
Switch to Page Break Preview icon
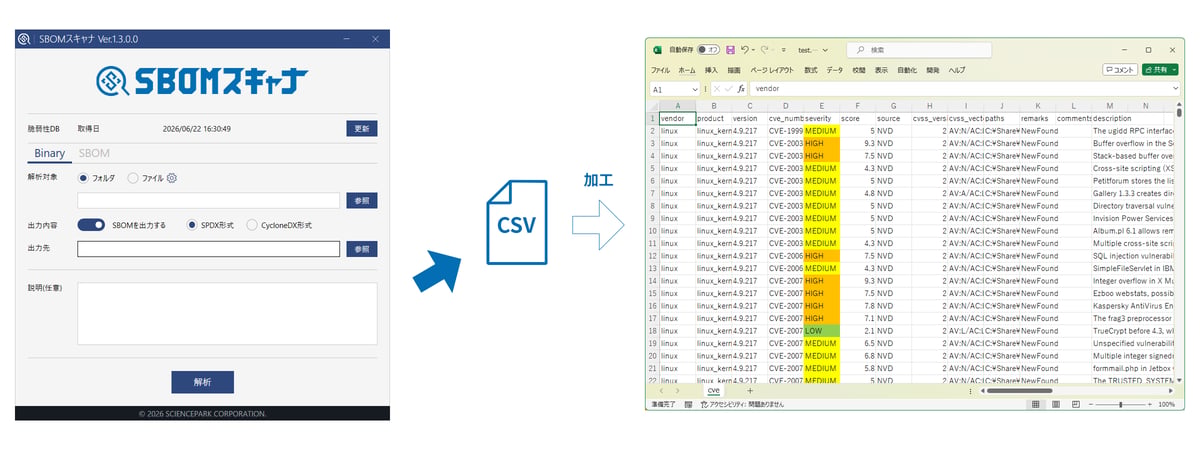[1074, 404]
